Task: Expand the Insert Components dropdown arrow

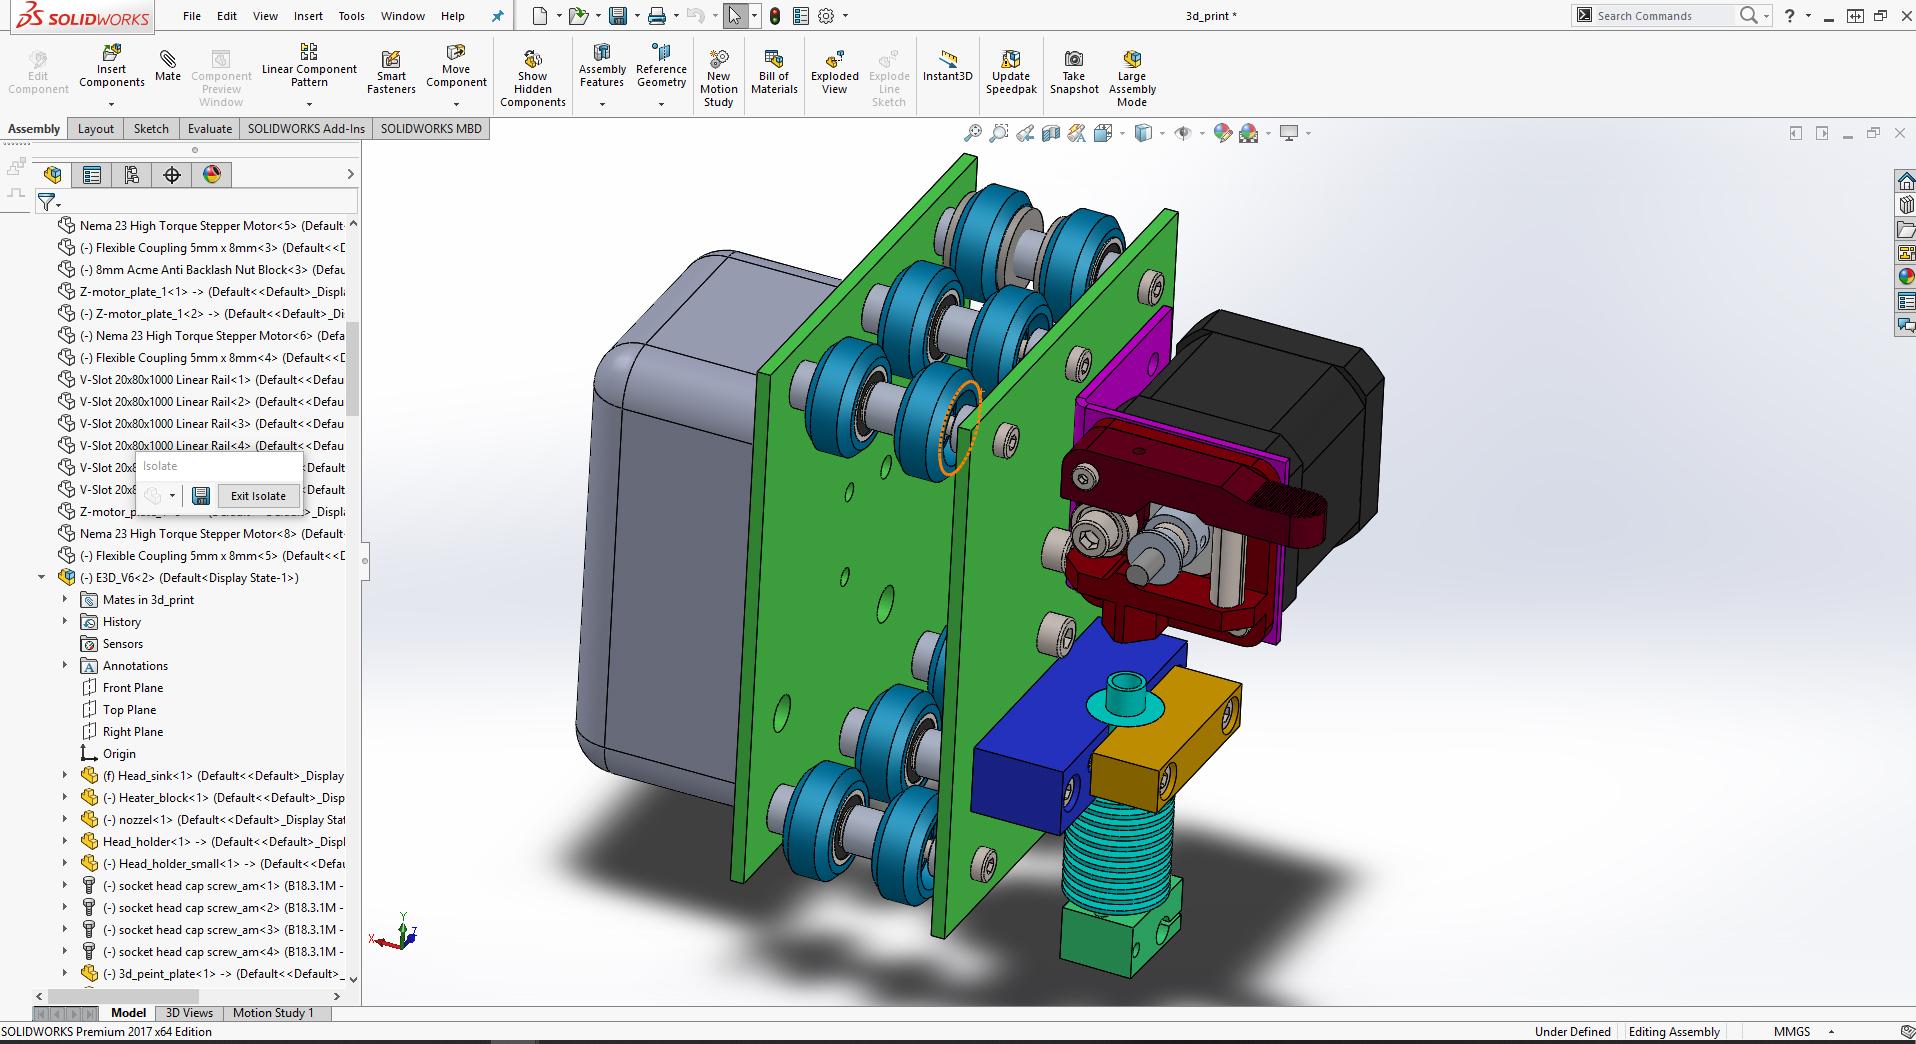Action: 111,104
